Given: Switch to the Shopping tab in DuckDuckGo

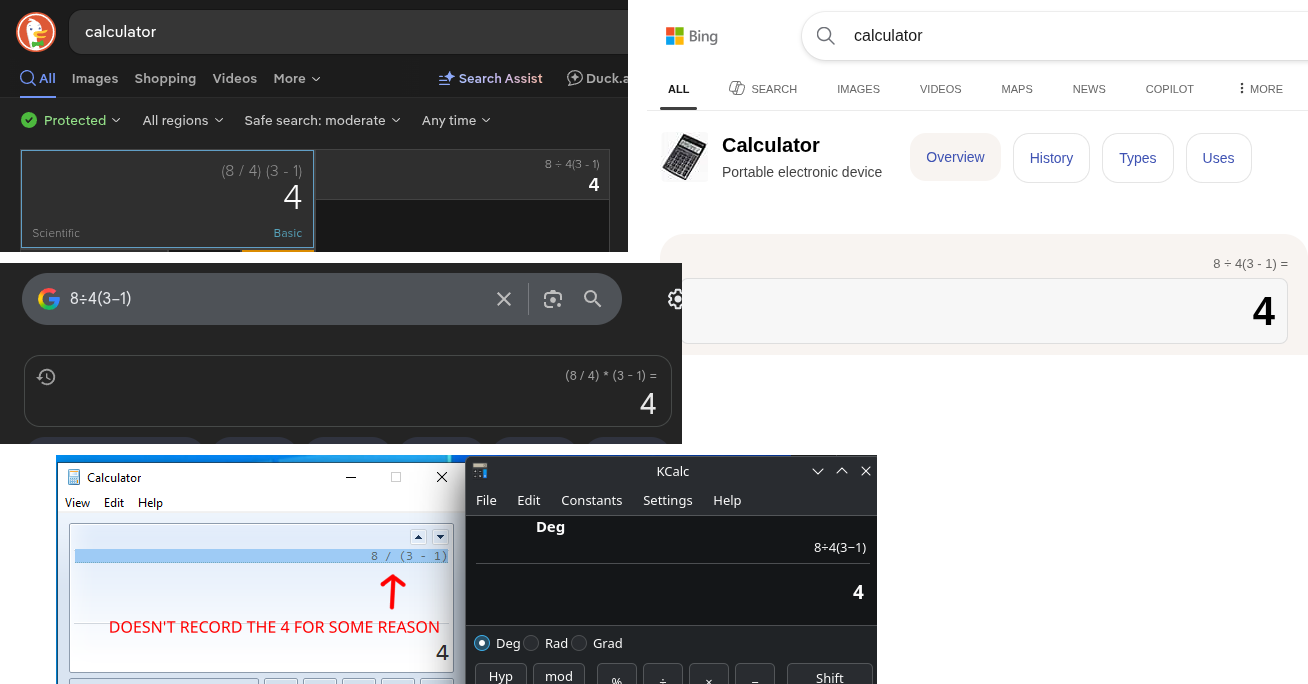Looking at the screenshot, I should [x=165, y=78].
